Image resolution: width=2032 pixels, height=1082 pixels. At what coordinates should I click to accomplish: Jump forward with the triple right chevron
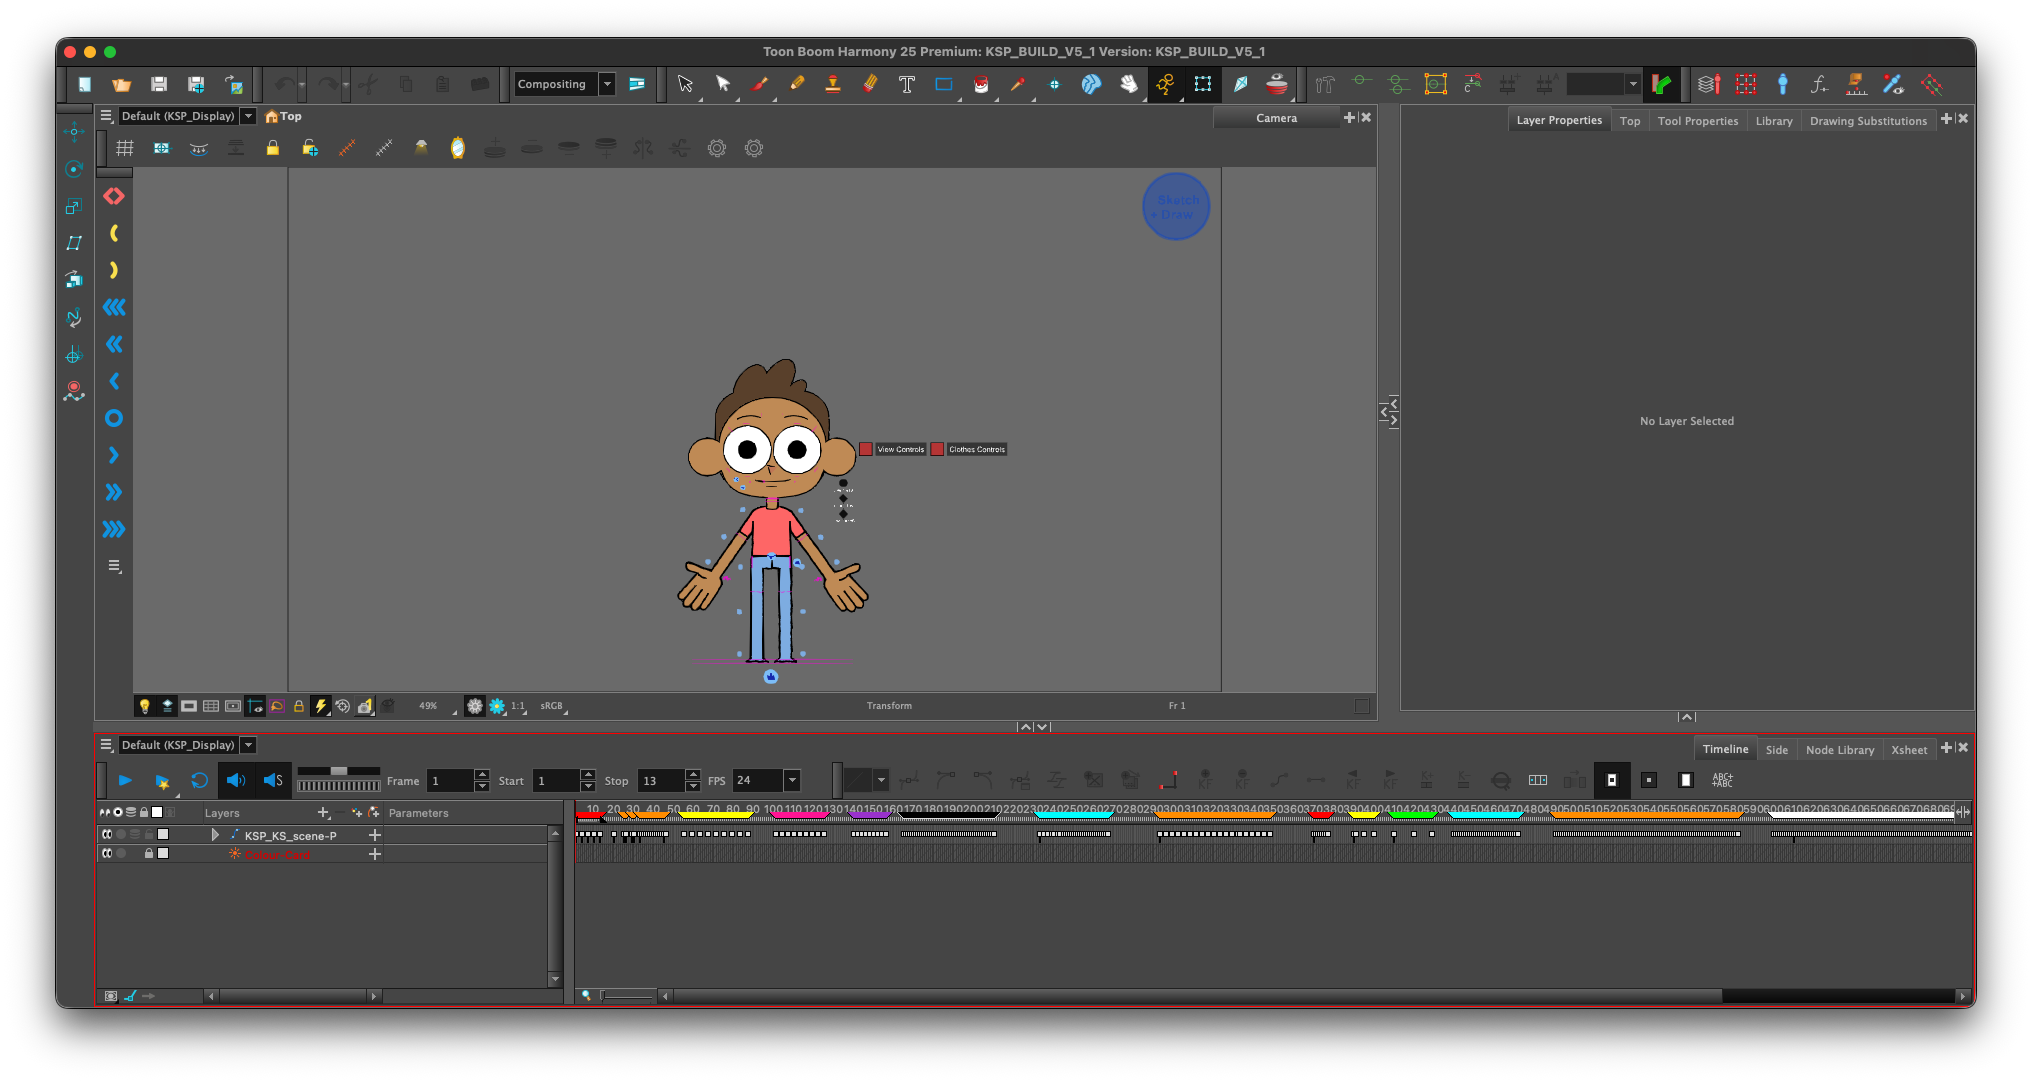coord(114,529)
